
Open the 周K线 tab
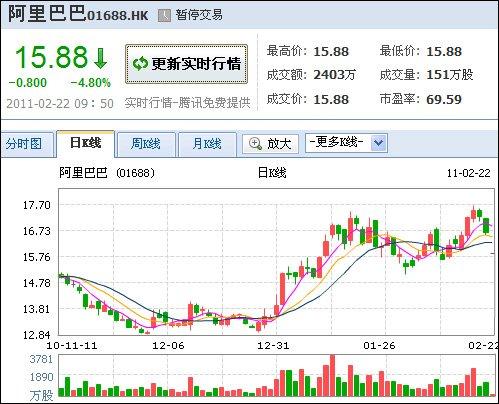(x=146, y=144)
